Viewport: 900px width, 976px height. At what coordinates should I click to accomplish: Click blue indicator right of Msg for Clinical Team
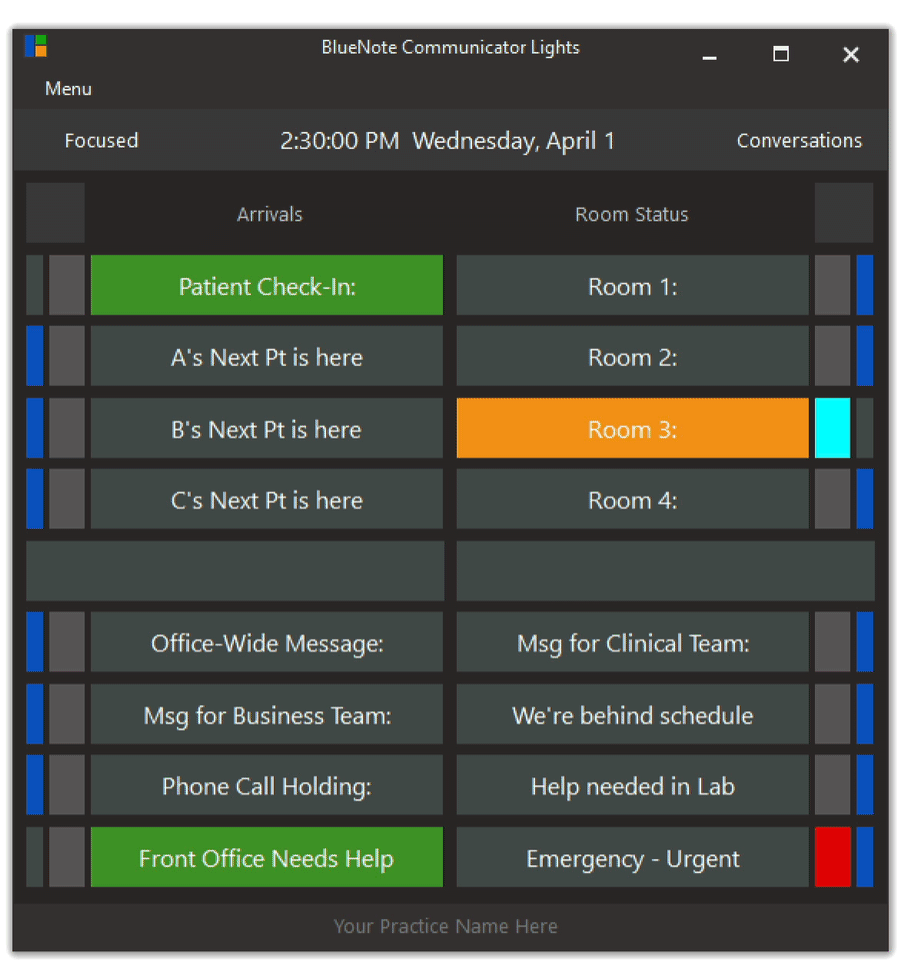pos(865,642)
